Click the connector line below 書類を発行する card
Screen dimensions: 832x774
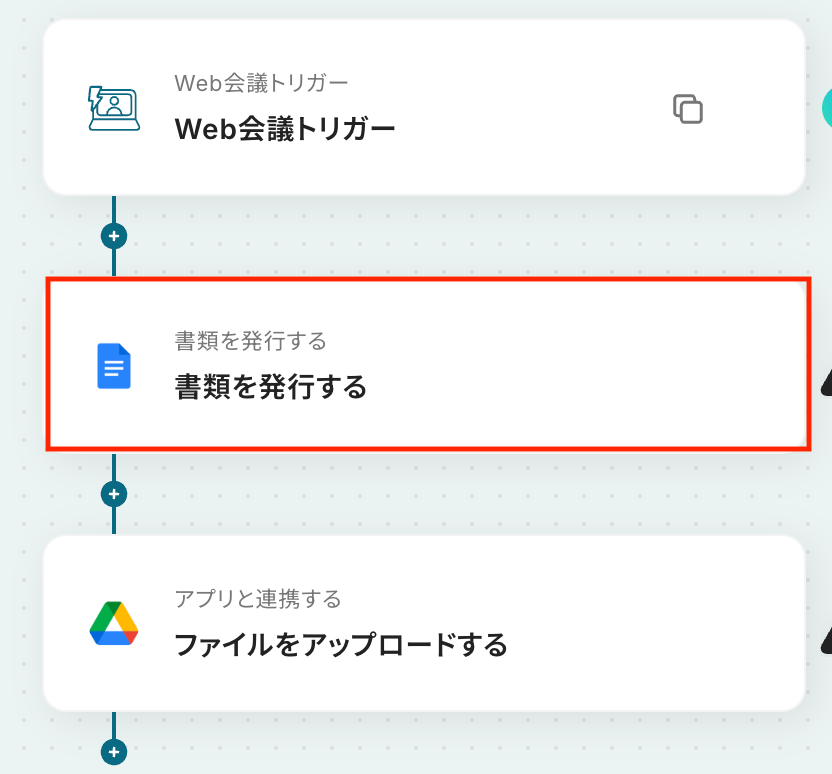point(114,467)
